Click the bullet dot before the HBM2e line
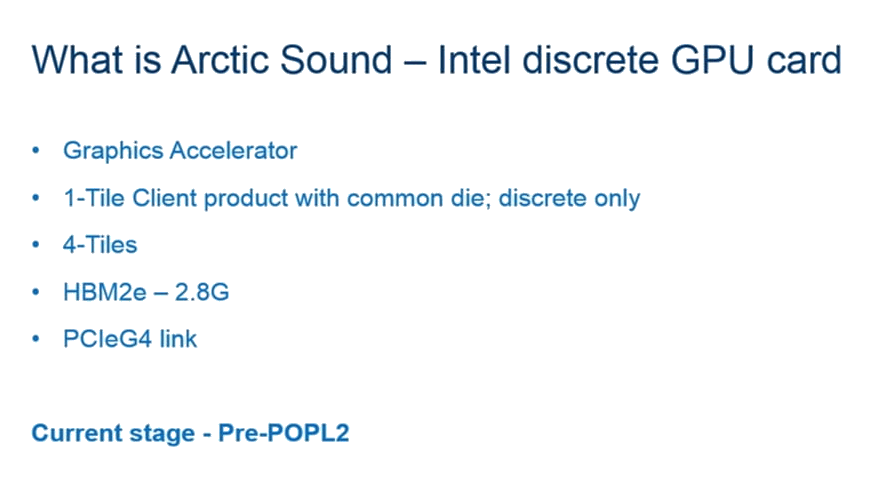Image resolution: width=870 pixels, height=497 pixels. coord(38,292)
